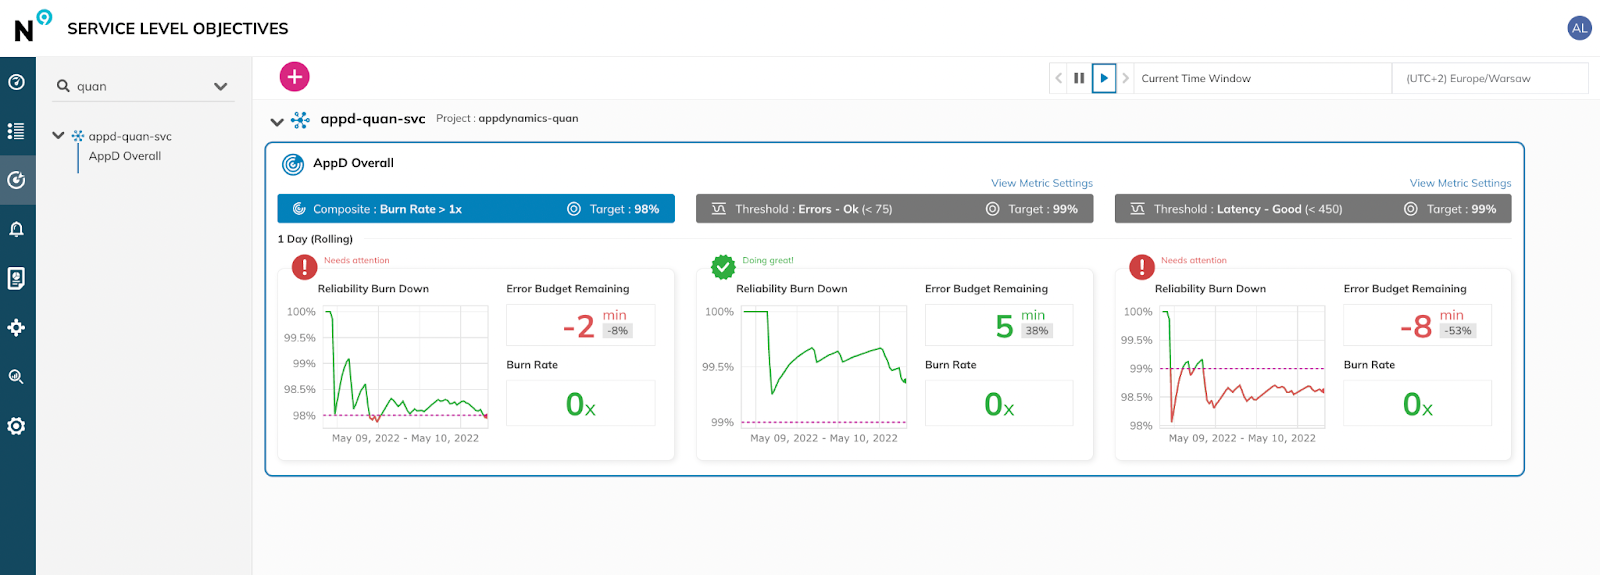
Task: Click the 38% budget percentage badge
Action: coord(1037,331)
